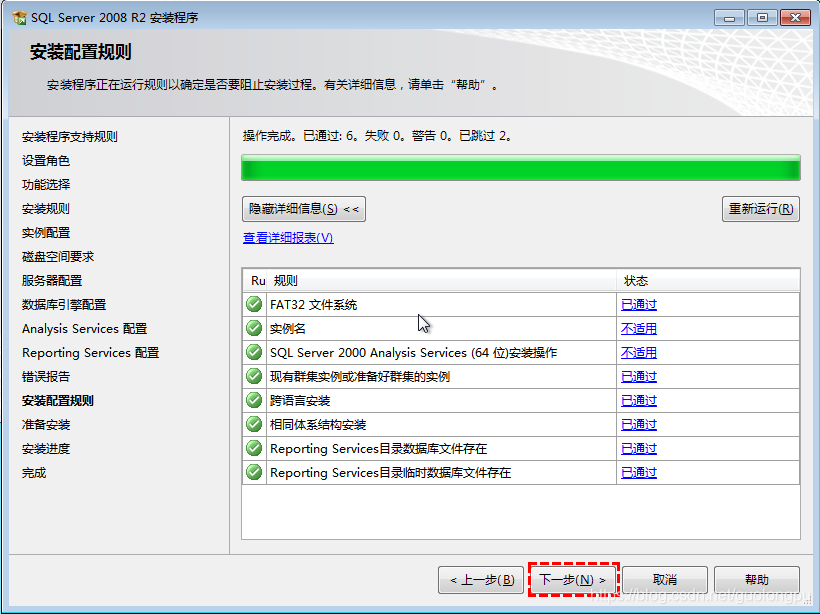Click rule text 相同体系结构安装

pos(318,425)
